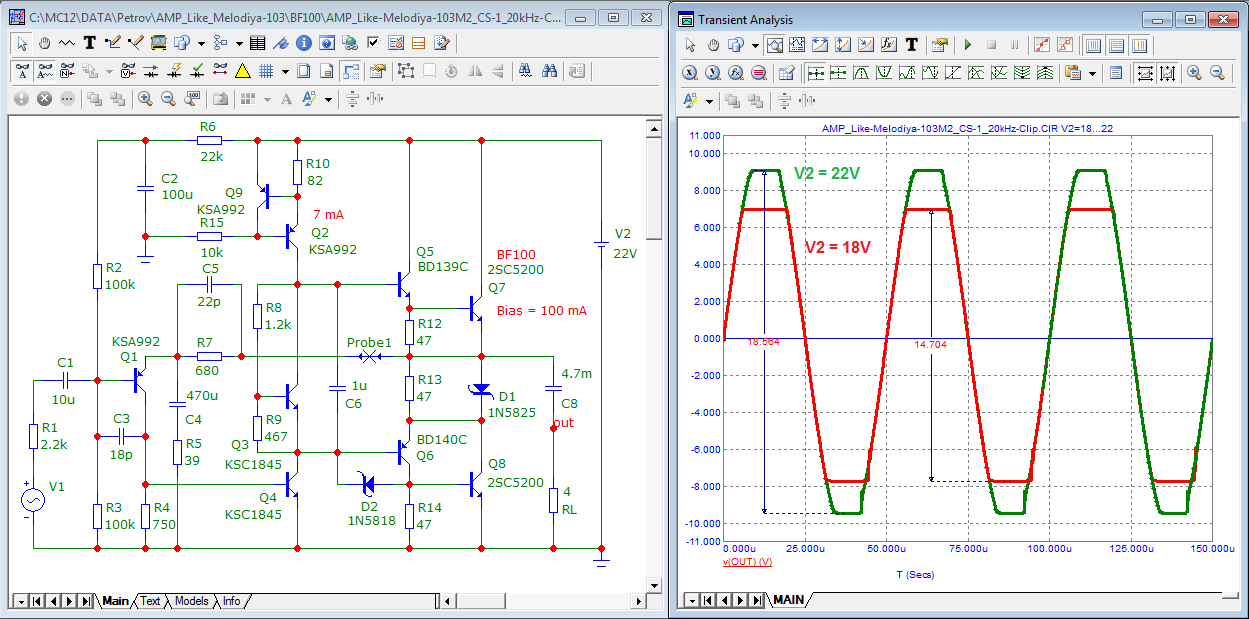The width and height of the screenshot is (1249, 619).
Task: Click the blue Info icon
Action: click(x=303, y=43)
